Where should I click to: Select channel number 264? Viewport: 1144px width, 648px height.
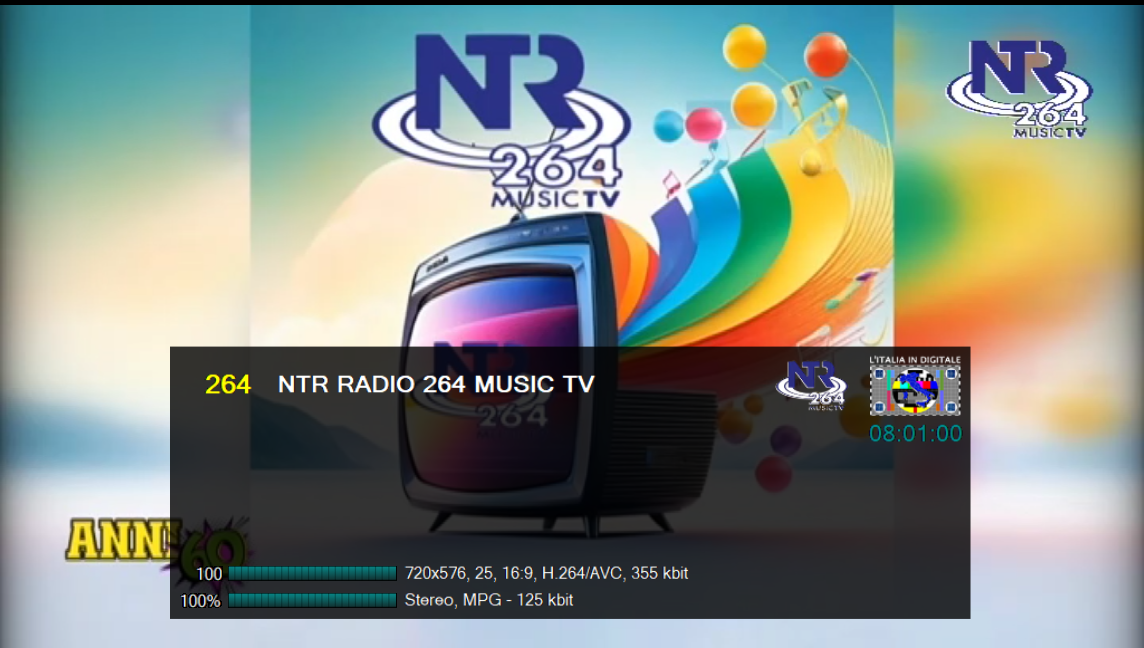click(x=228, y=385)
